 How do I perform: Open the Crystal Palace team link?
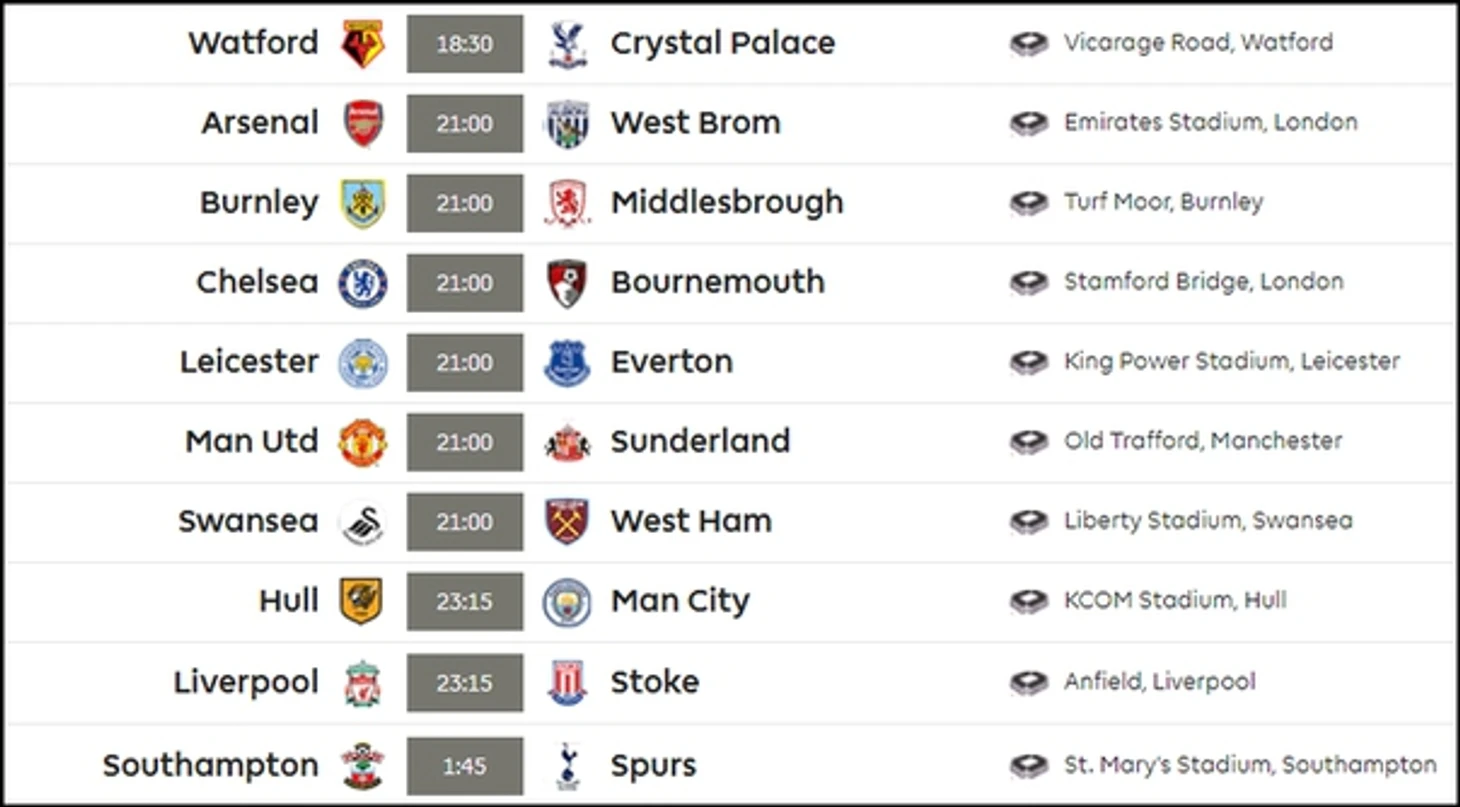(x=722, y=43)
